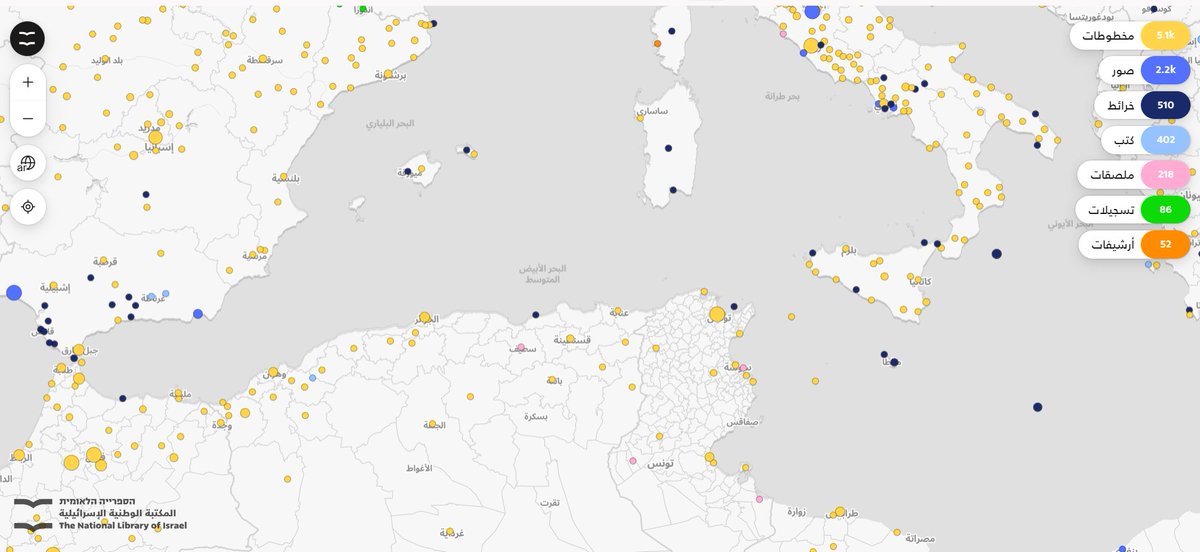The height and width of the screenshot is (552, 1200).
Task: Select the pink marker left of تونس label
Action: click(x=632, y=461)
